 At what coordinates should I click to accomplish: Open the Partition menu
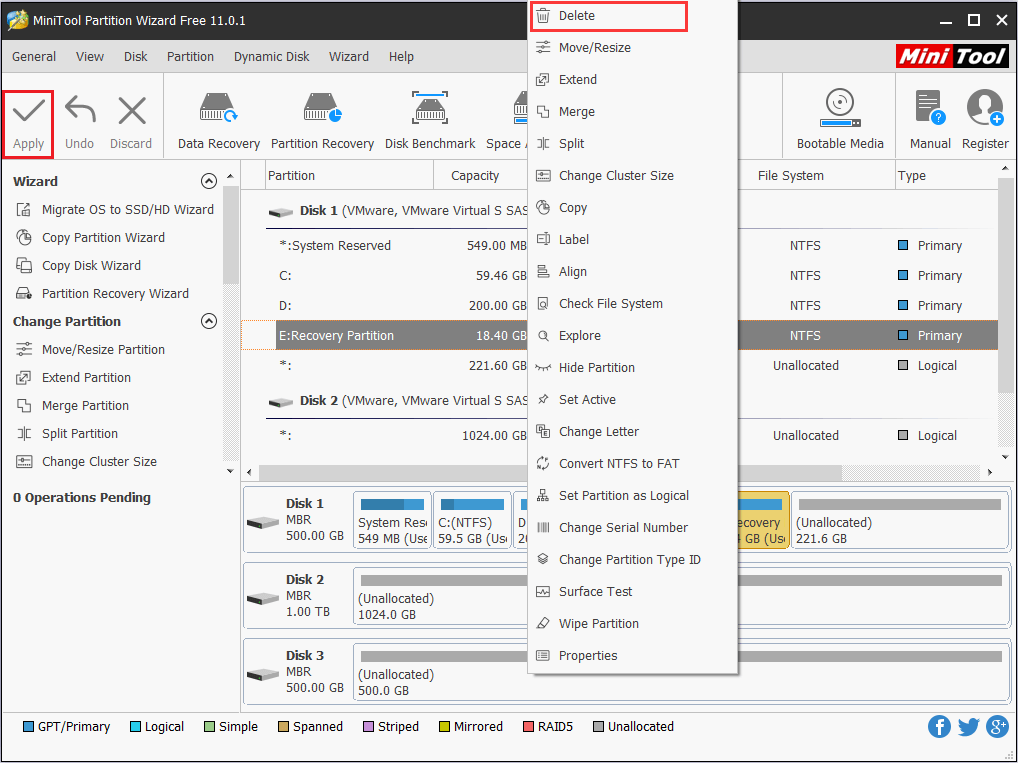(190, 56)
